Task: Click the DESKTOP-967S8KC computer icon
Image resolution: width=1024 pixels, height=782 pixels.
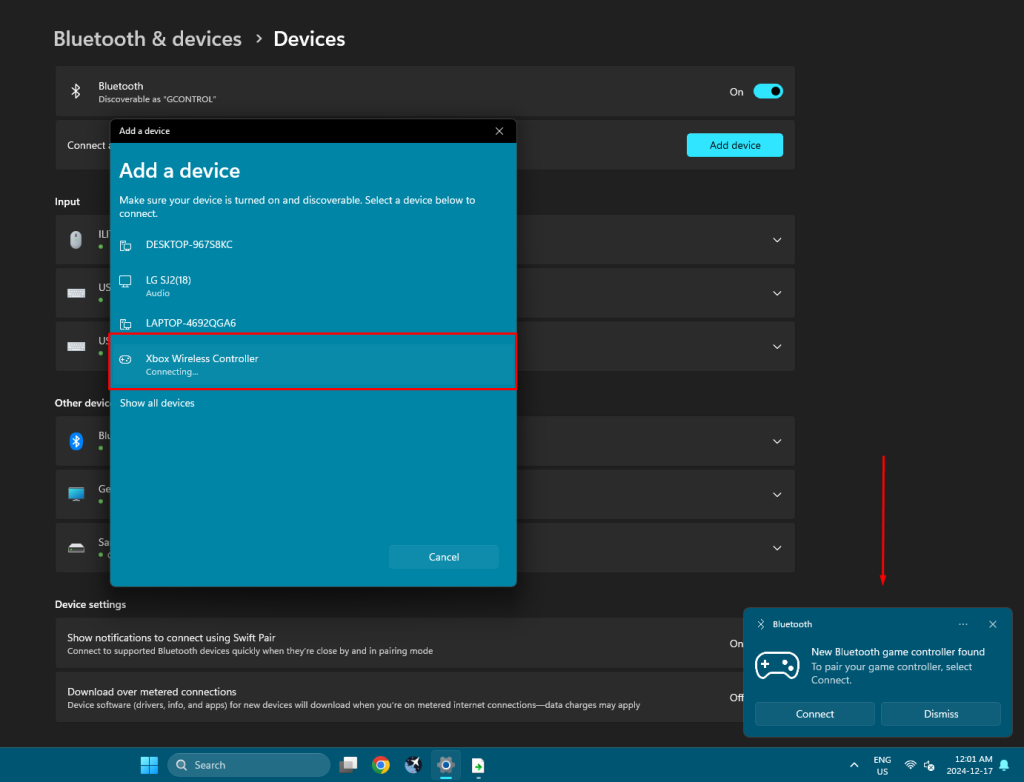Action: [126, 244]
